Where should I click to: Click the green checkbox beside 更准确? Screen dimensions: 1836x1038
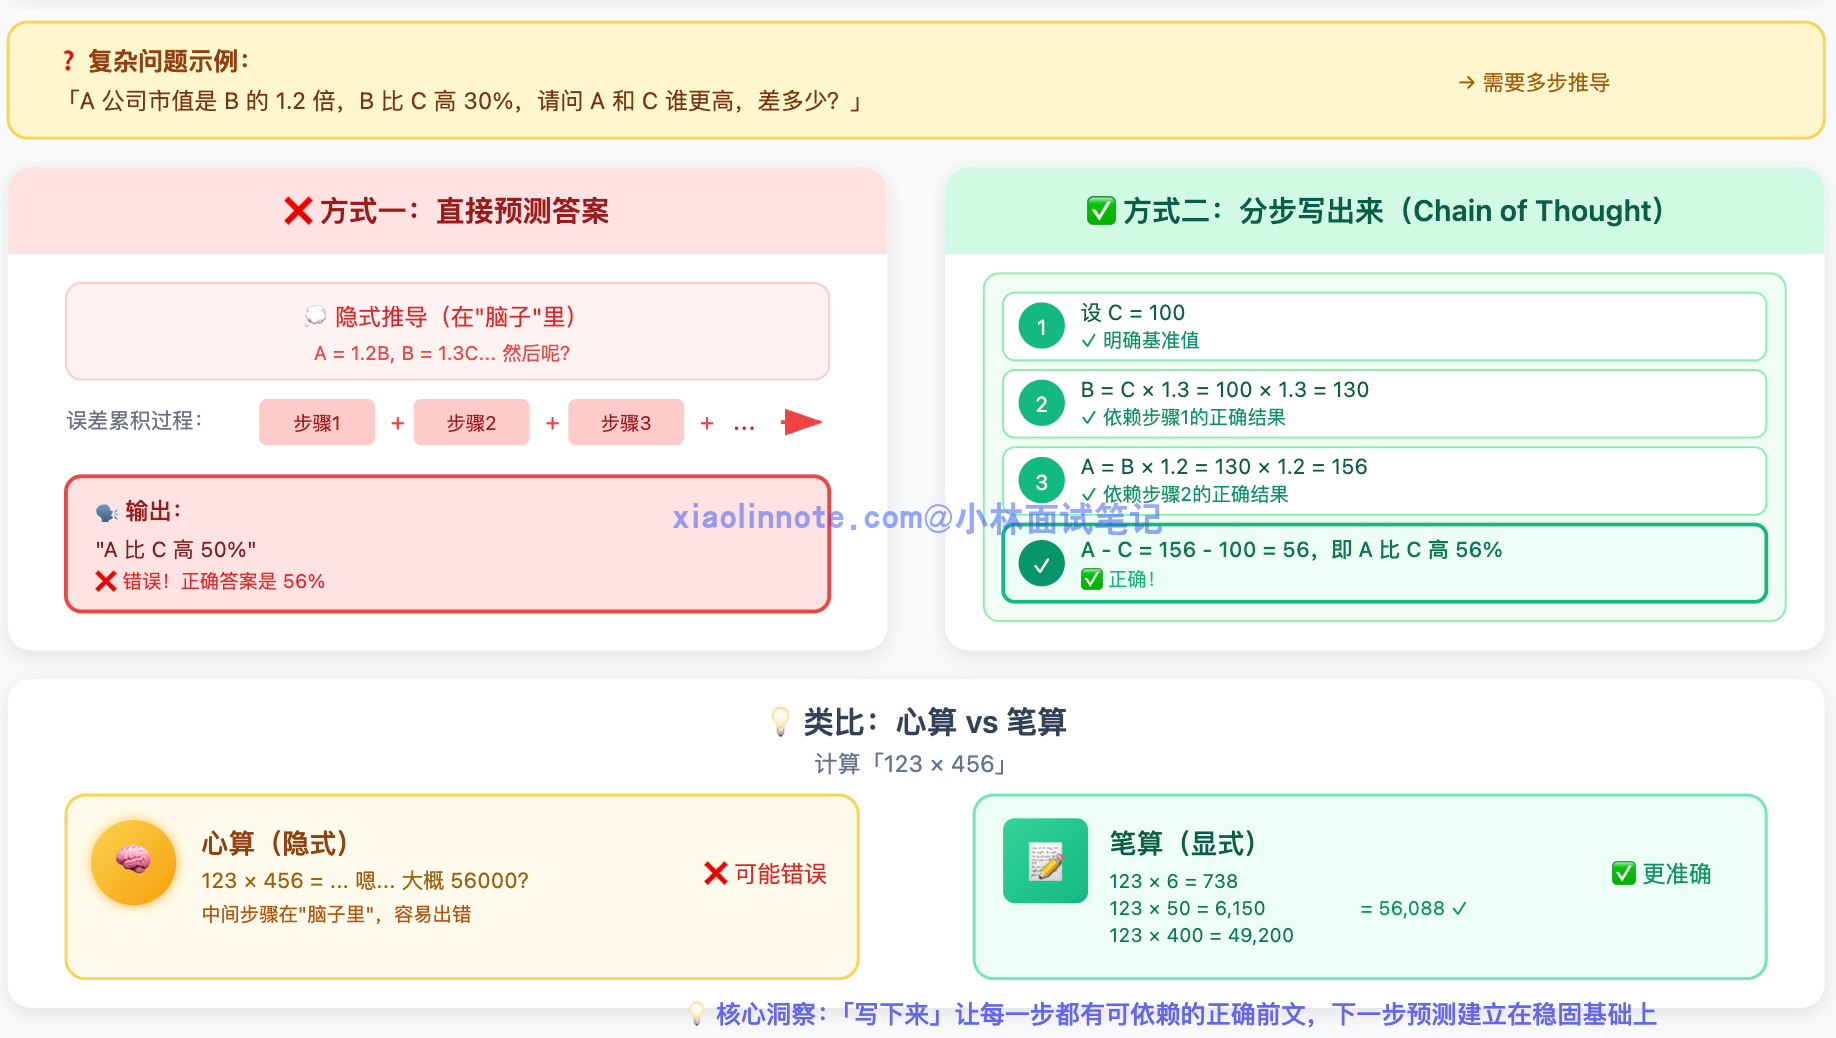(x=1623, y=873)
